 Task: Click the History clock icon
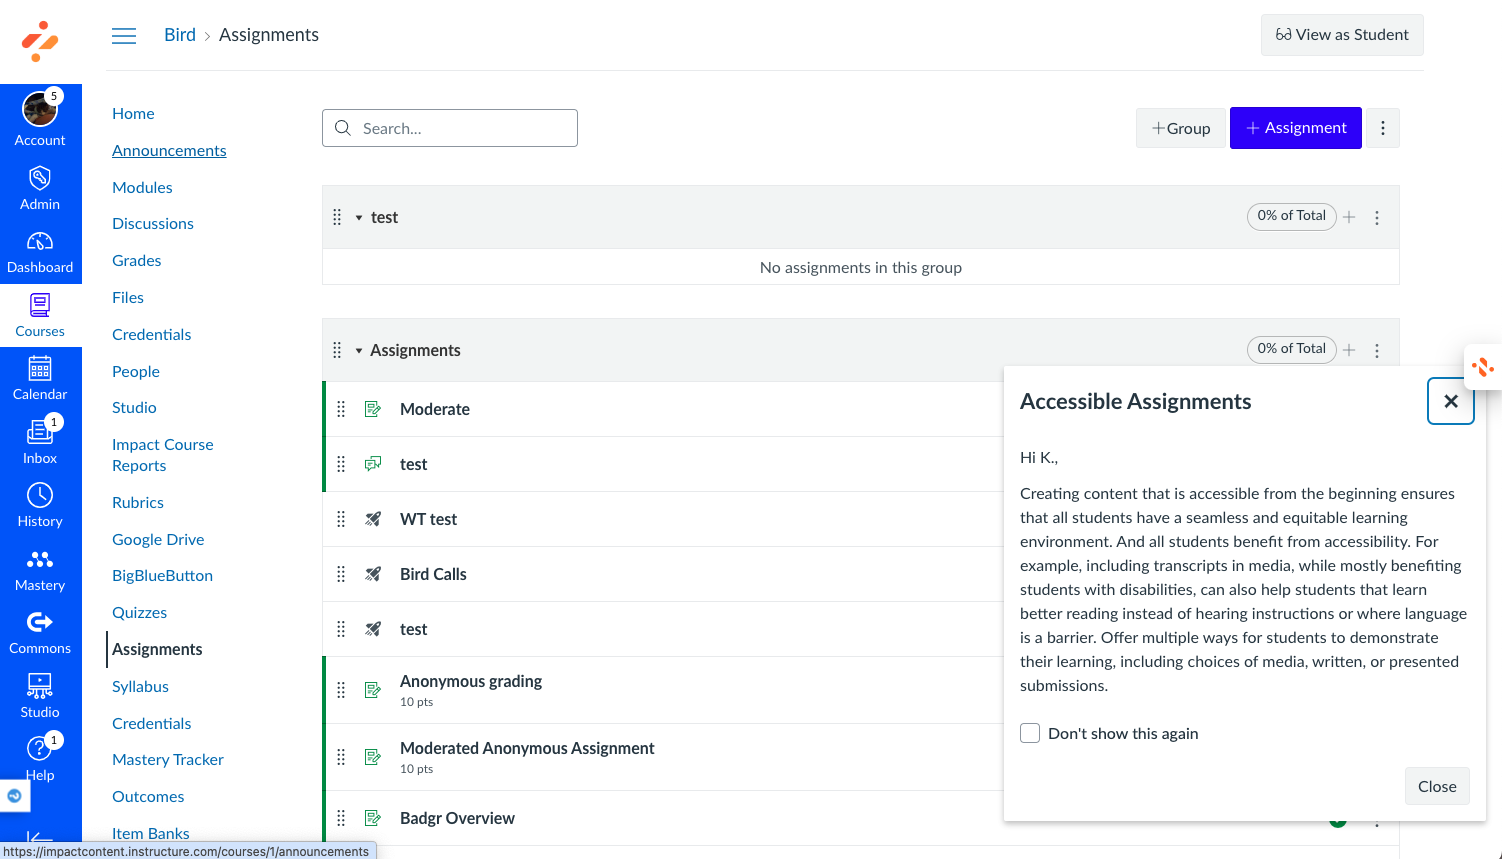point(40,496)
